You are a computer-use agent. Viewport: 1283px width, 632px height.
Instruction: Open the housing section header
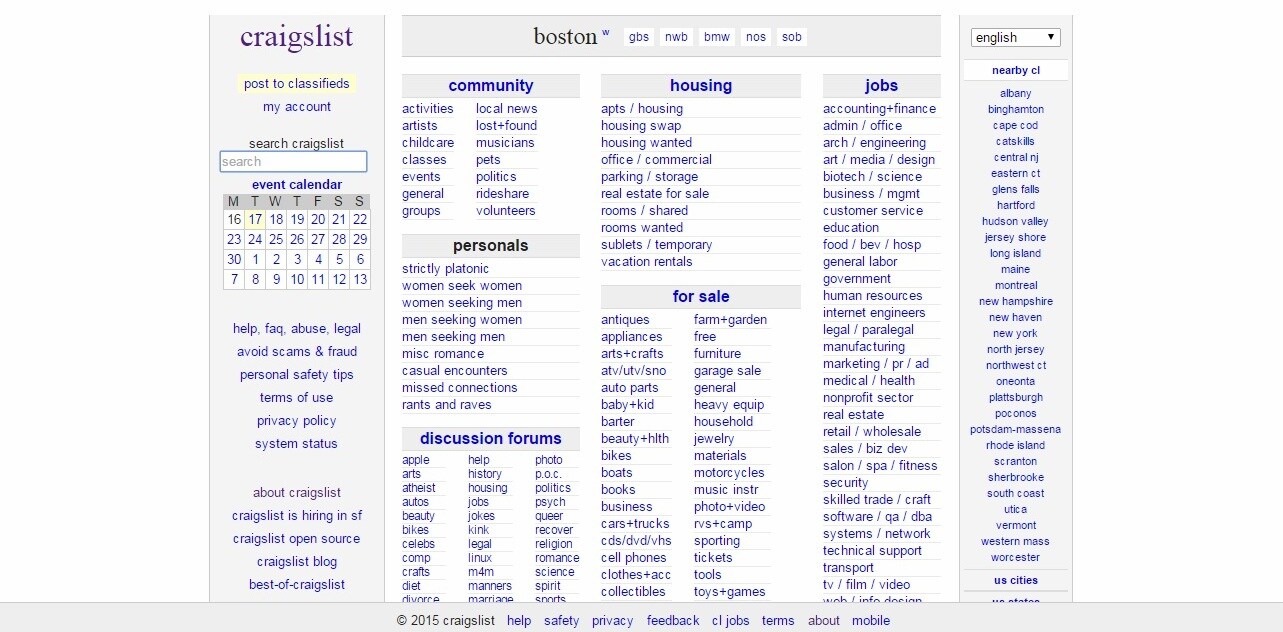[x=701, y=86]
